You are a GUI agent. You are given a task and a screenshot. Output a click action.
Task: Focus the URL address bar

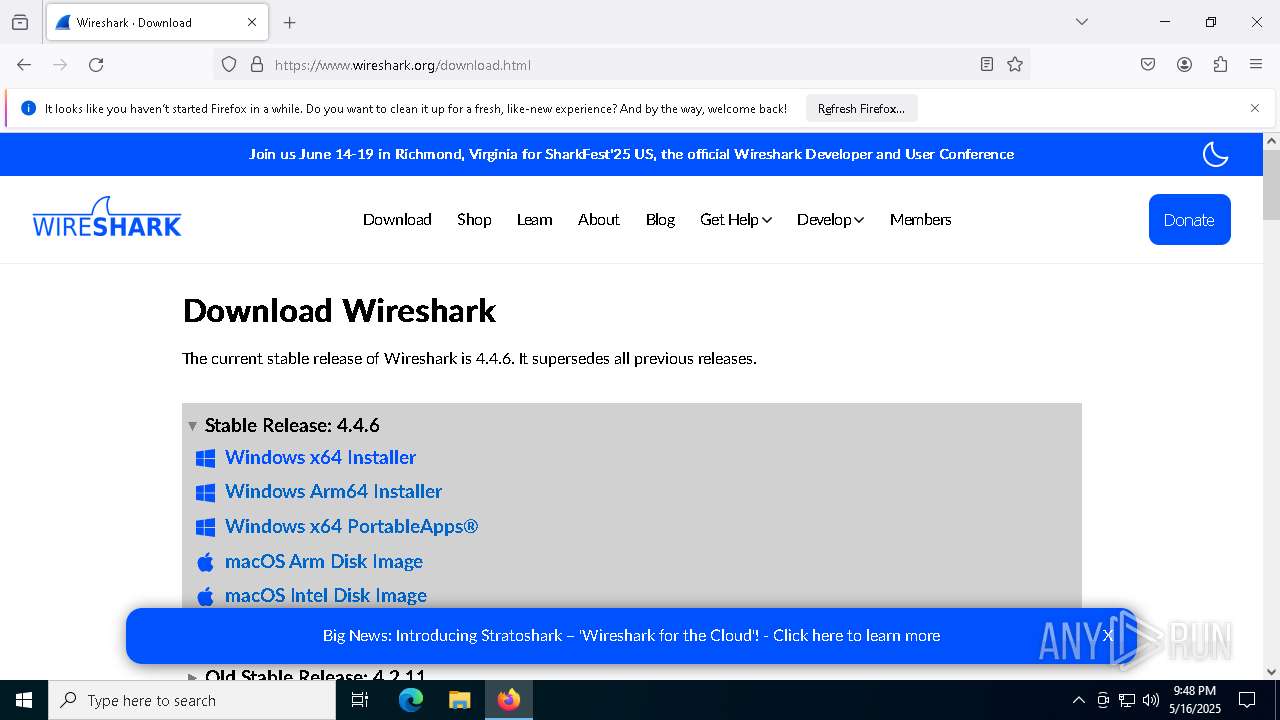click(x=620, y=65)
